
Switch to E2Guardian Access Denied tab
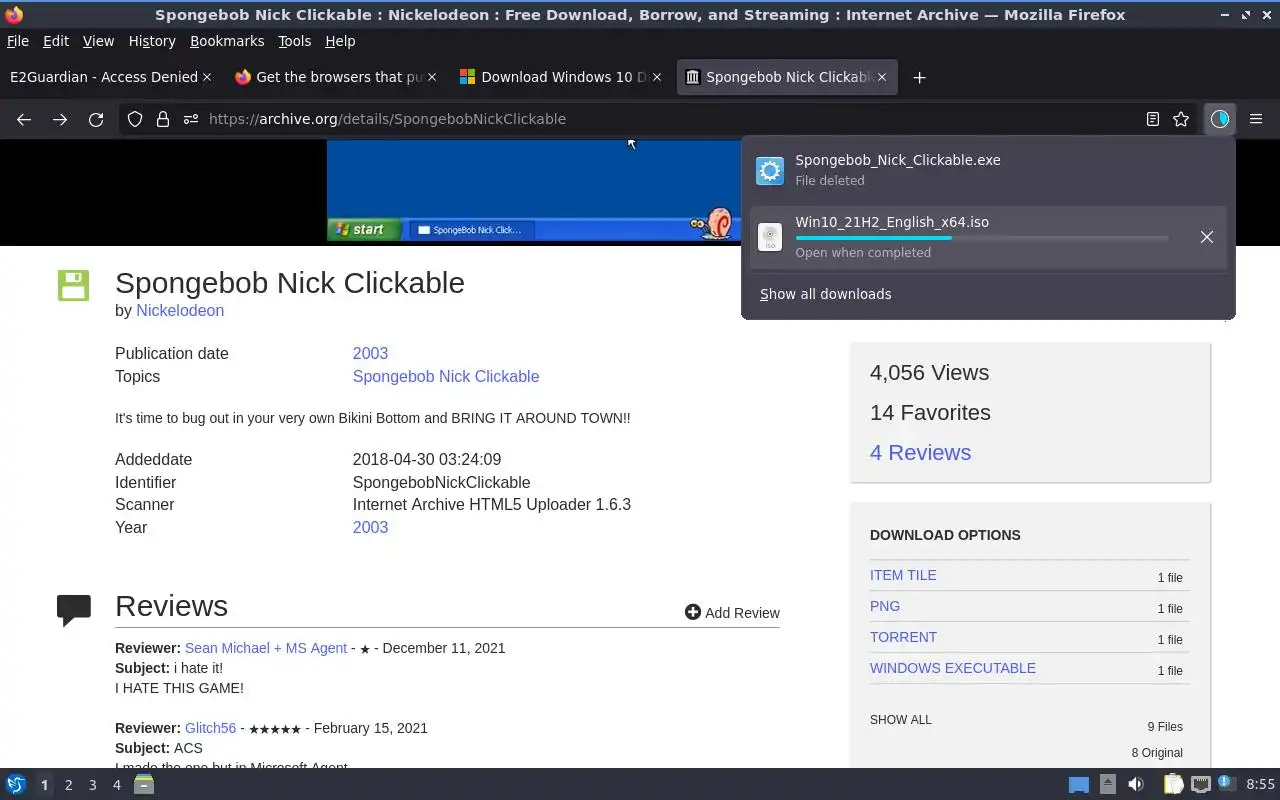[104, 77]
